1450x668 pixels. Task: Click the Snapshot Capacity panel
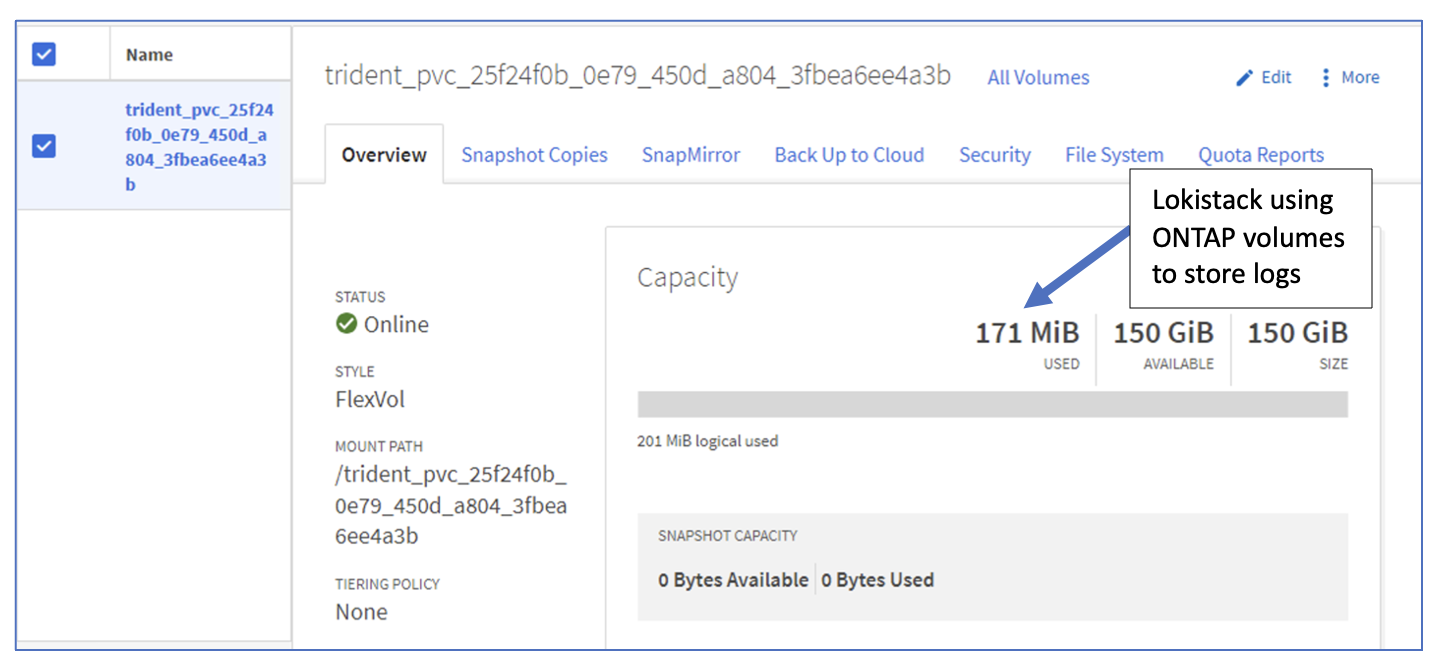pyautogui.click(x=992, y=567)
